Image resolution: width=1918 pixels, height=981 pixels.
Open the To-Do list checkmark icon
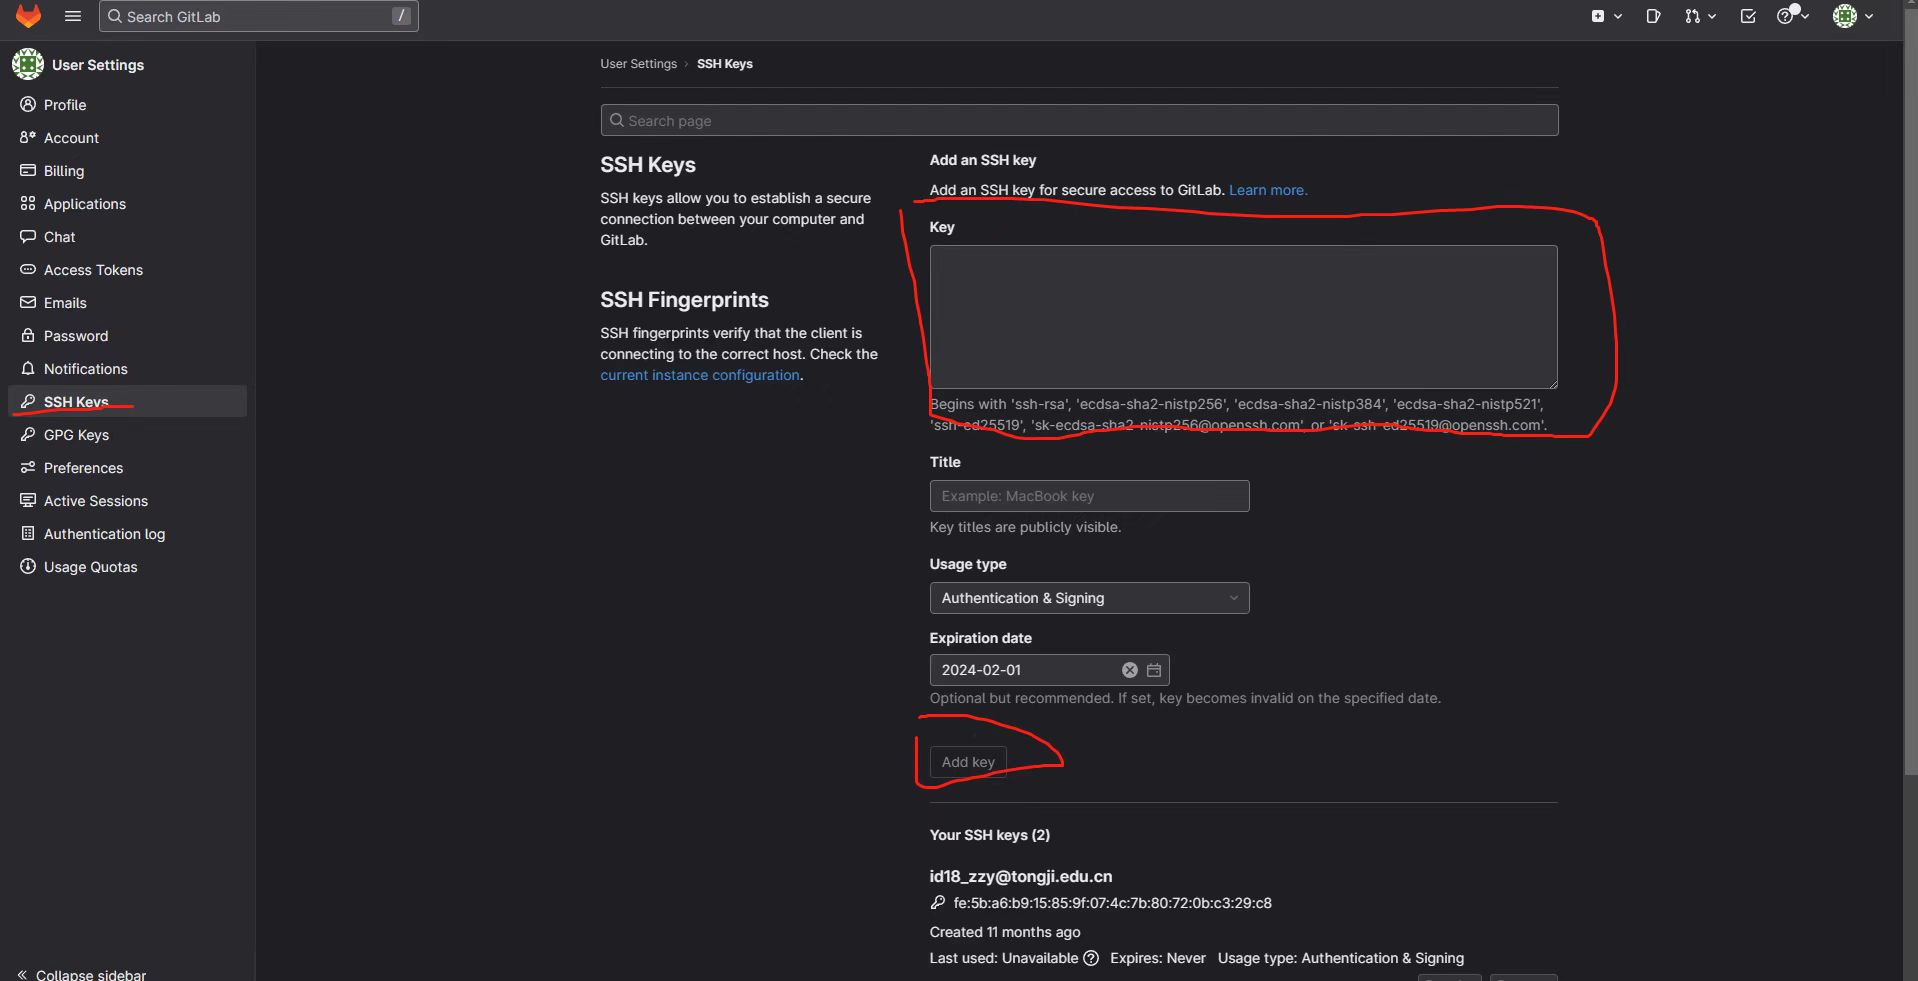[x=1748, y=16]
